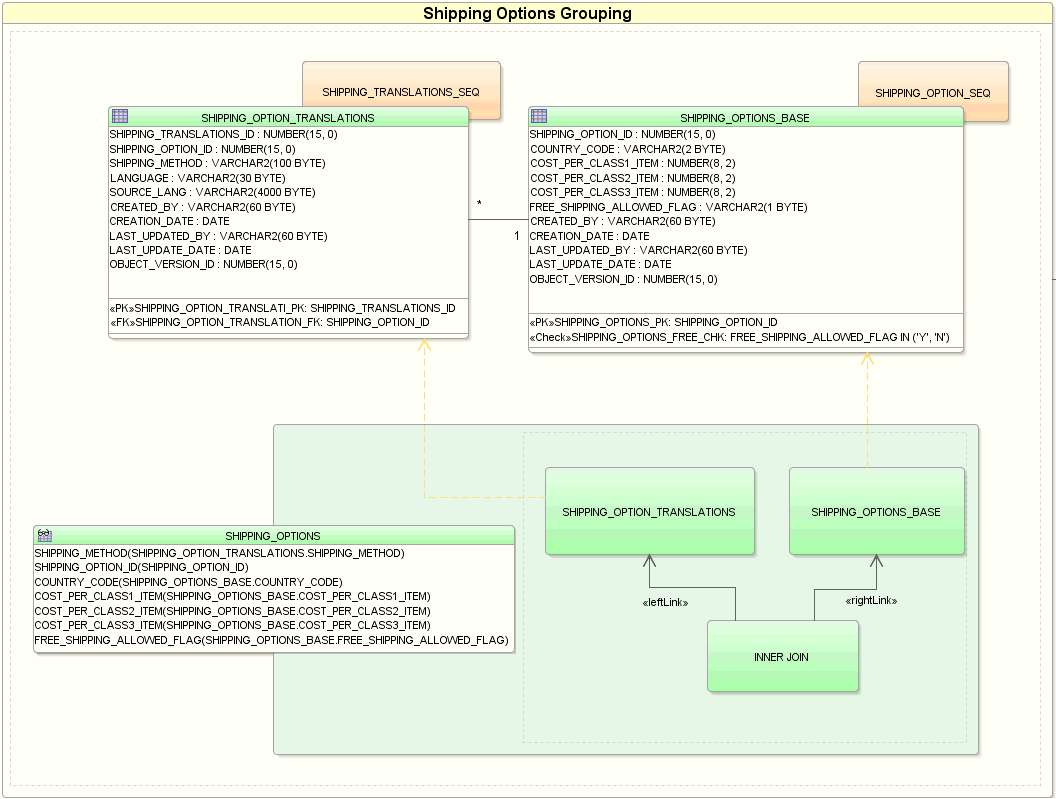
Task: Select the SHIPPING_OPTIONS_BASE green query node
Action: pyautogui.click(x=877, y=511)
